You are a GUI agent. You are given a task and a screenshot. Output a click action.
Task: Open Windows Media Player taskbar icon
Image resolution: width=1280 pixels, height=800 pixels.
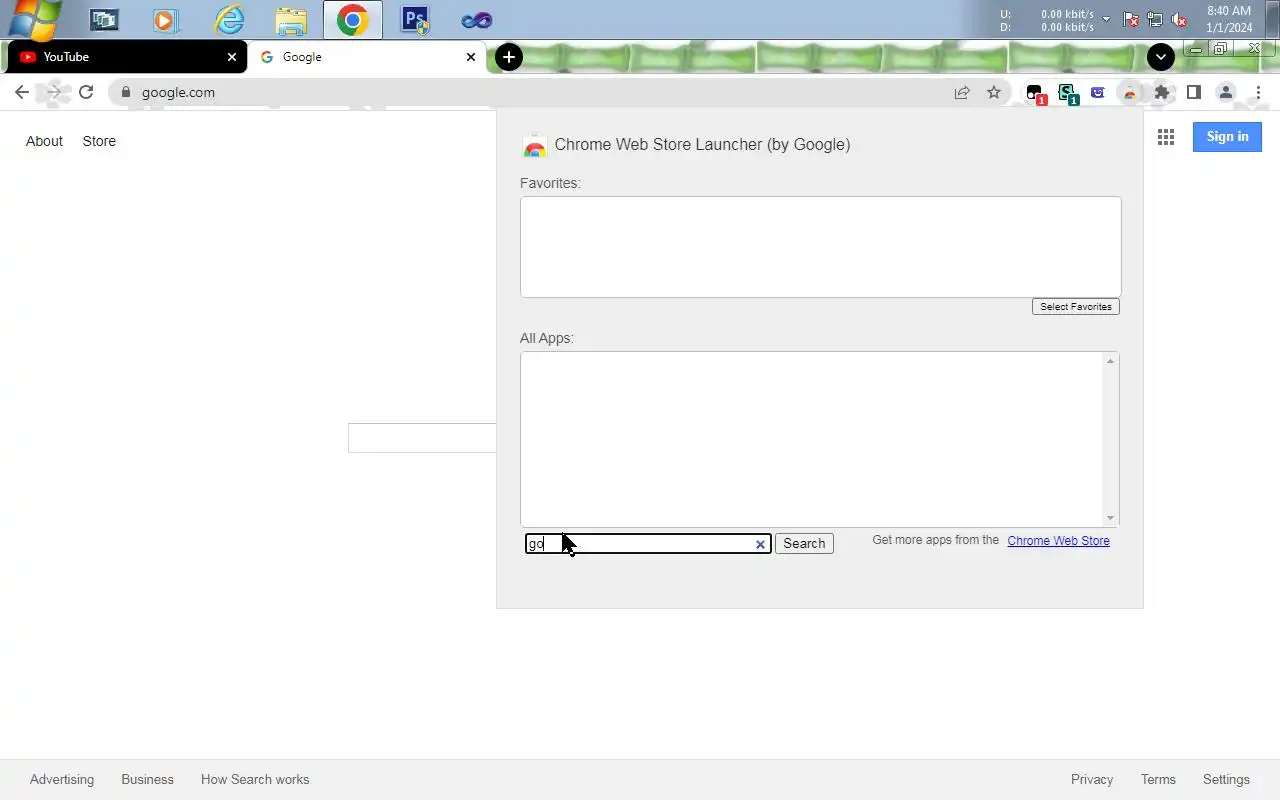point(166,20)
